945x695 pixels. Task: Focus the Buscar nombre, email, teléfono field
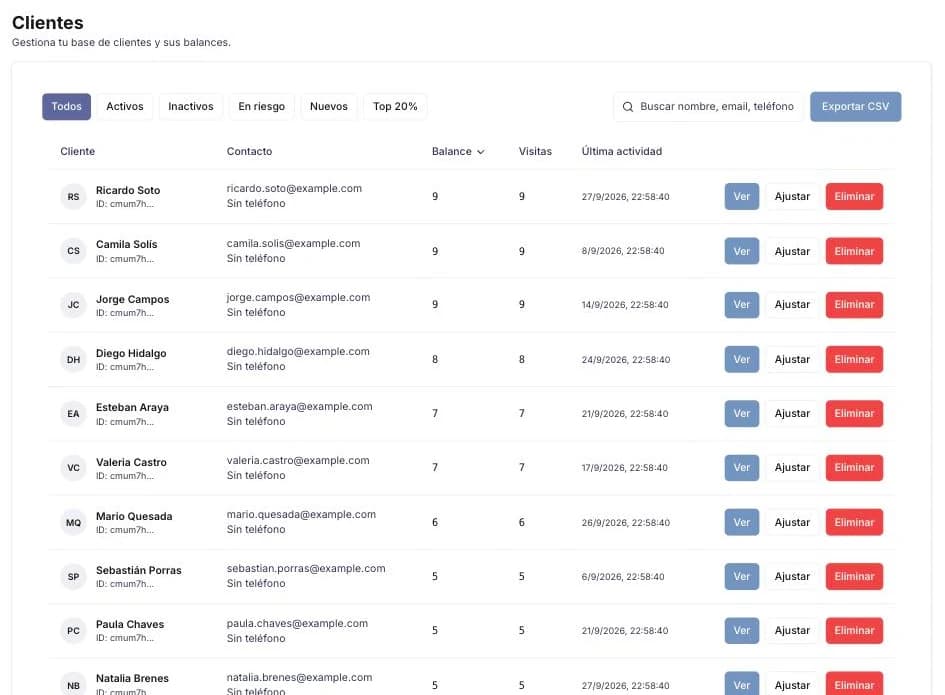708,107
